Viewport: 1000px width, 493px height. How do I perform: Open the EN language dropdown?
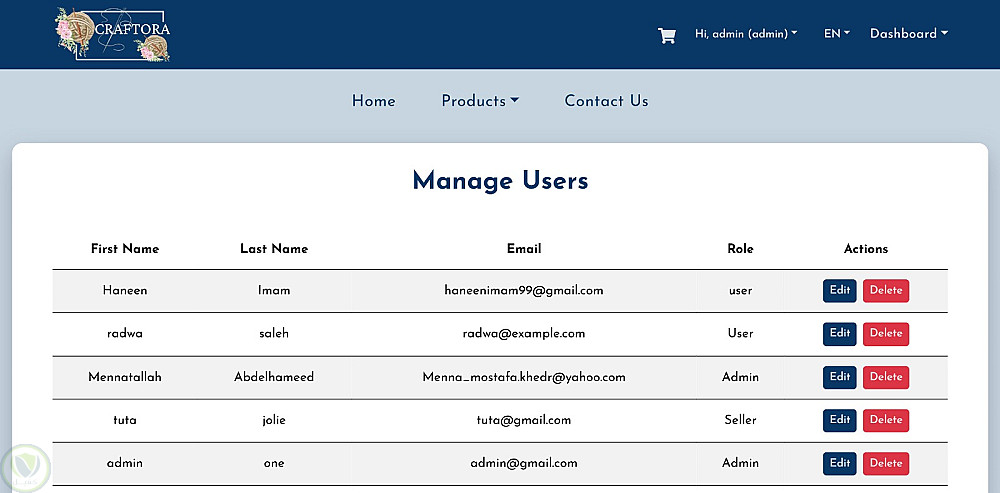(x=836, y=34)
